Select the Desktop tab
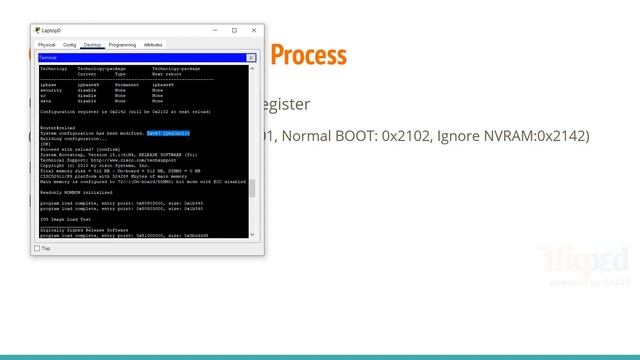 [x=92, y=45]
